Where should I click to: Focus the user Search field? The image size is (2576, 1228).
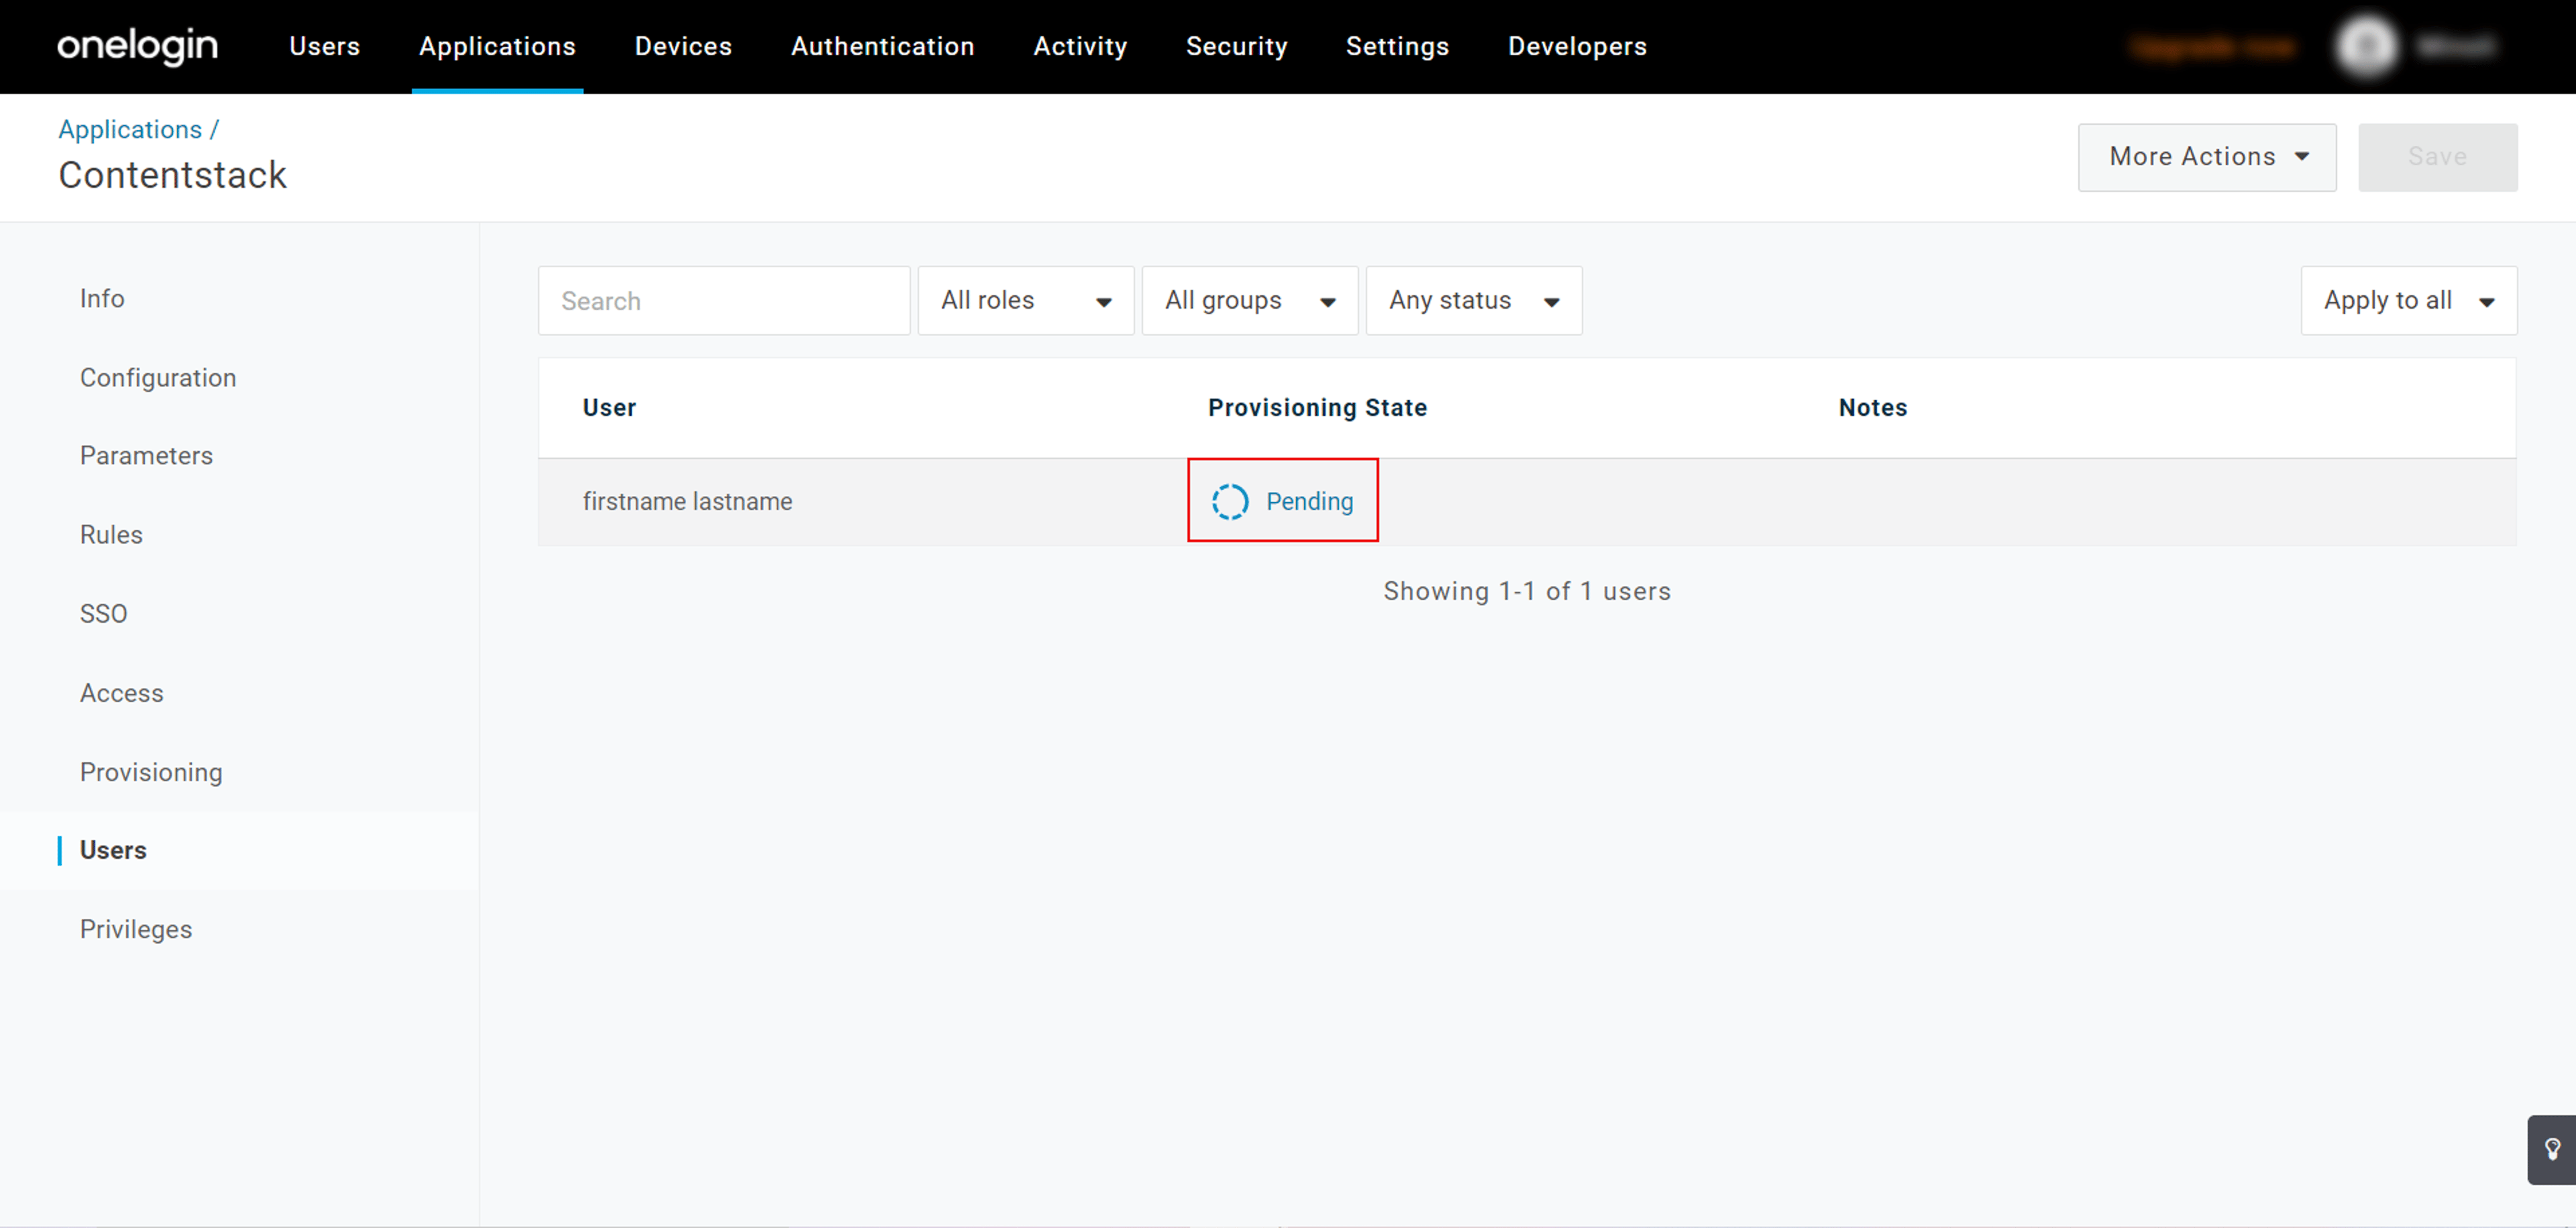pyautogui.click(x=724, y=300)
